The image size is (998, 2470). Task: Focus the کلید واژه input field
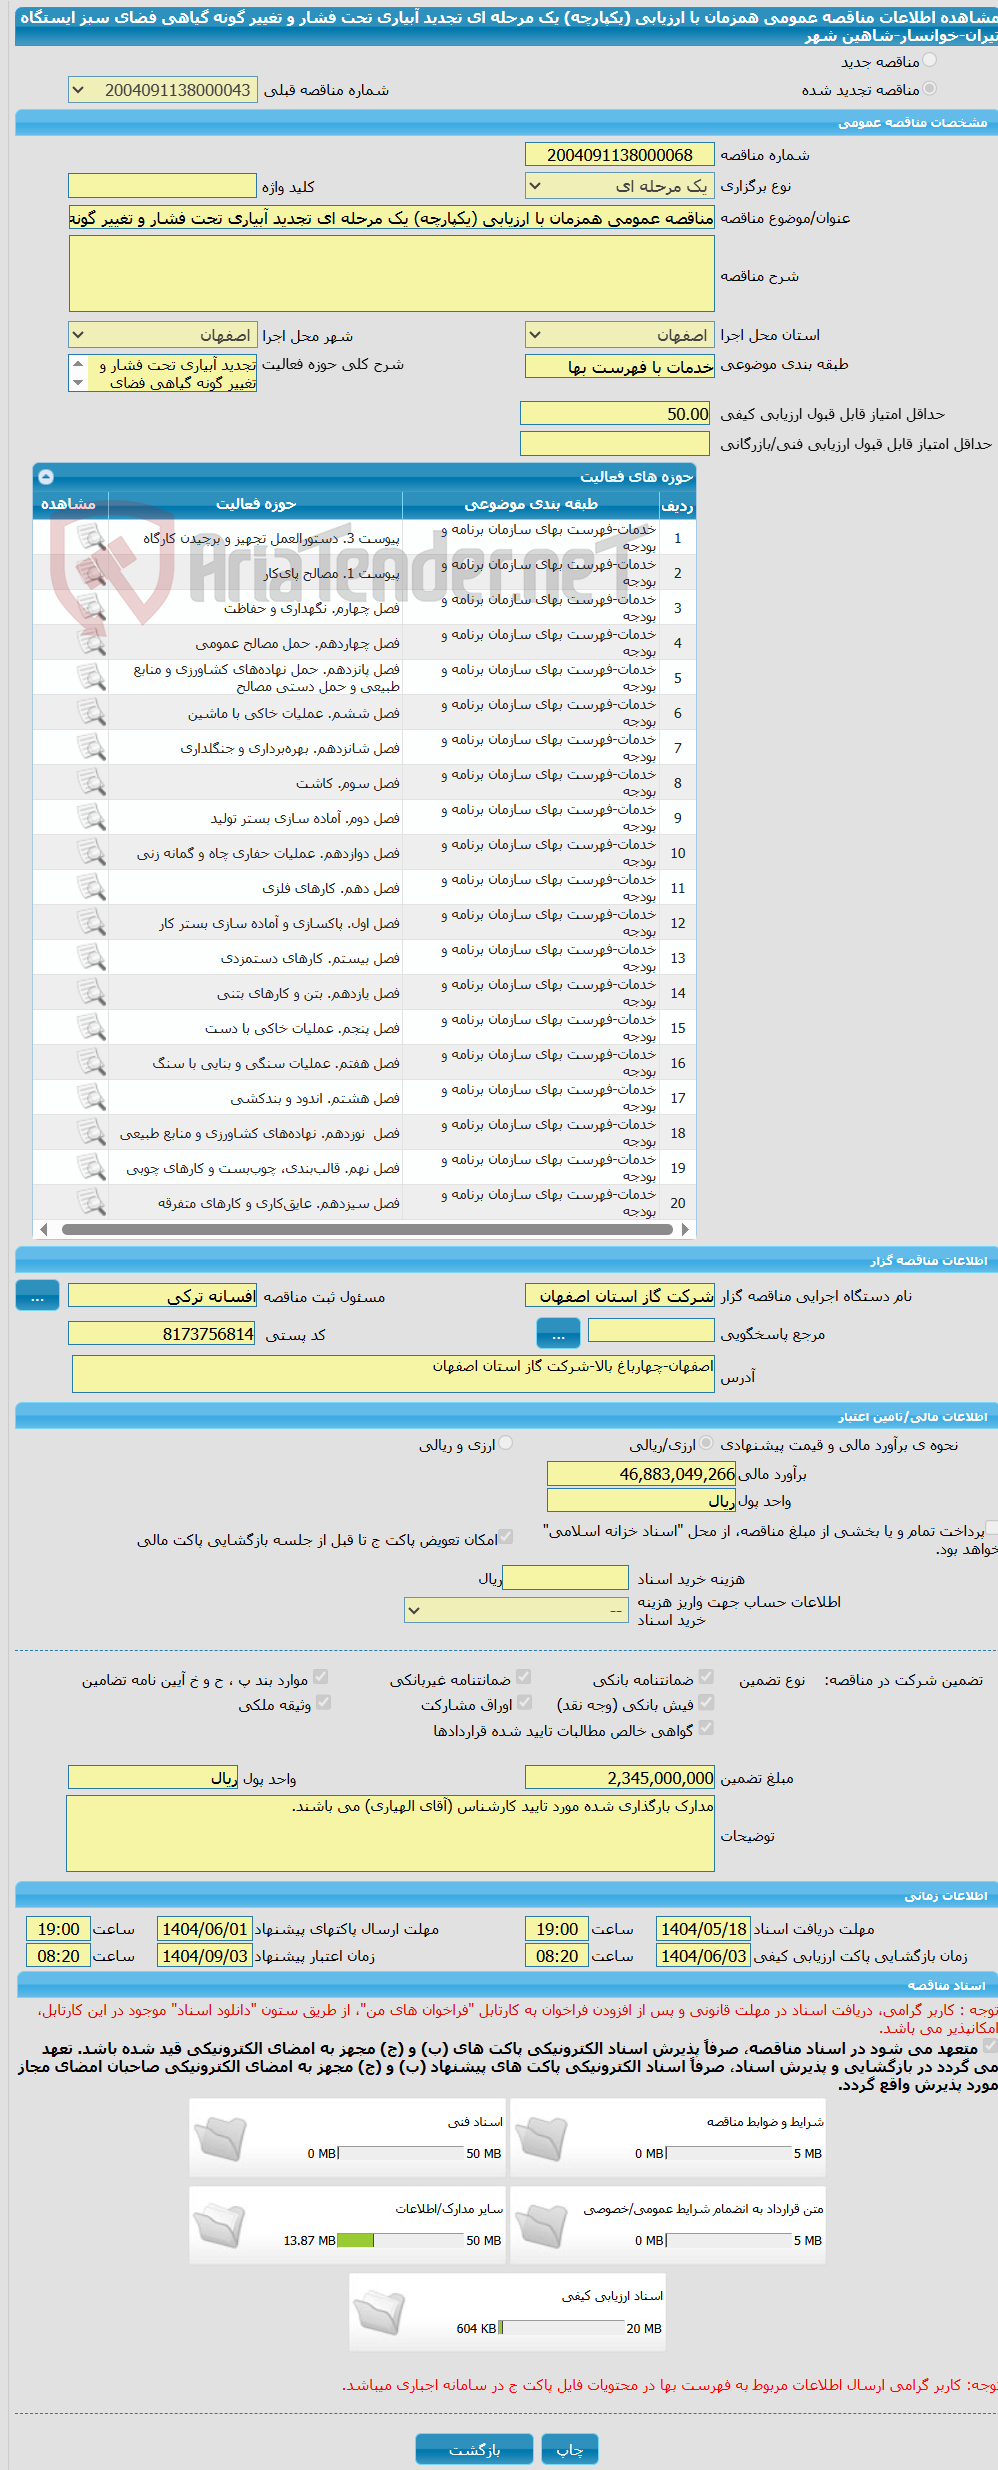click(162, 186)
